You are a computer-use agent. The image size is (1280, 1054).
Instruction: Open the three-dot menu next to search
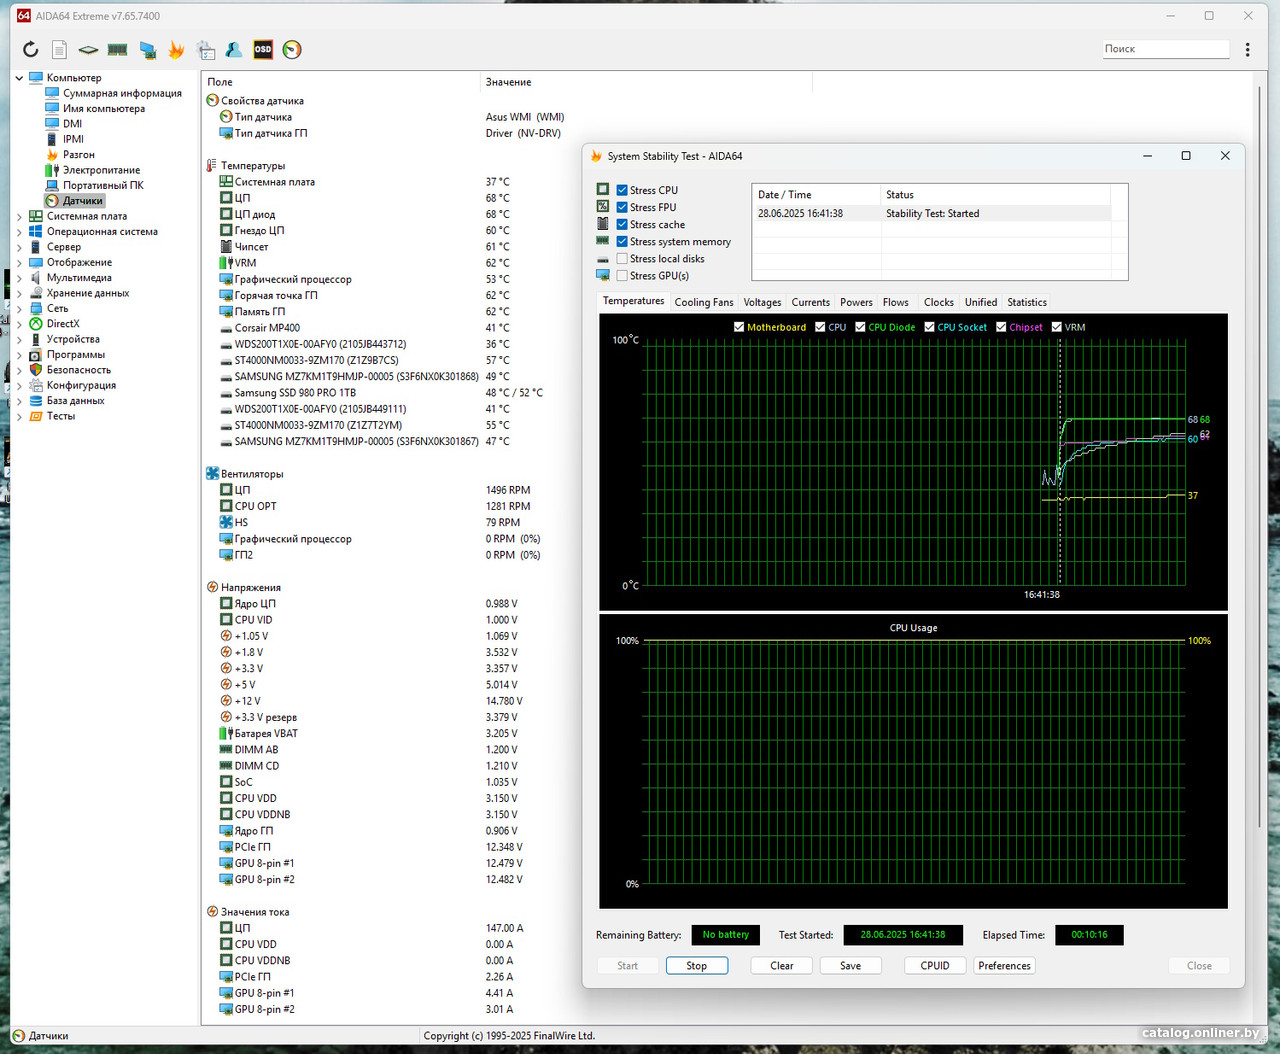[x=1247, y=50]
